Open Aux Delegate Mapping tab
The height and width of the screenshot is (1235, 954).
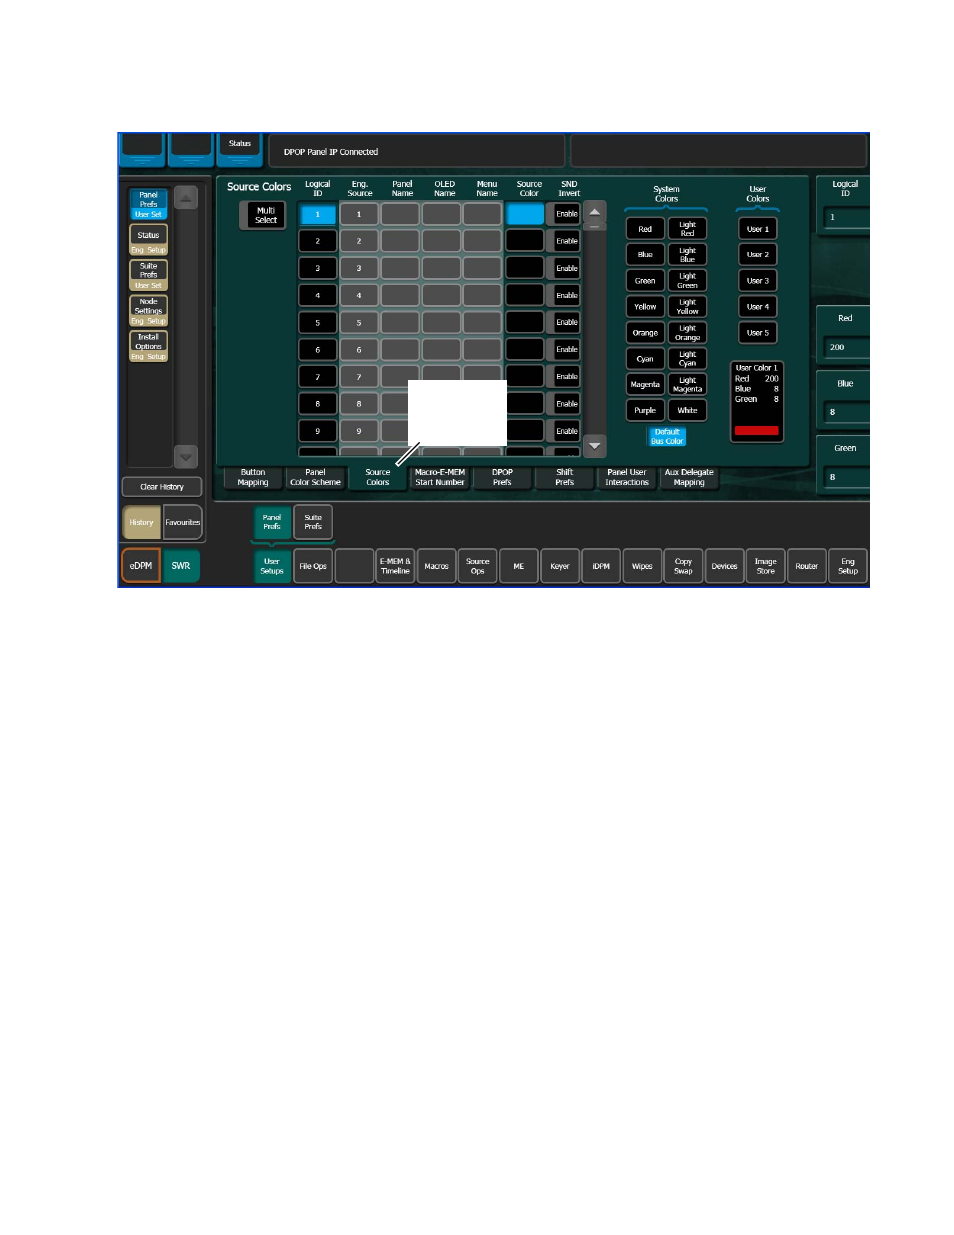689,478
